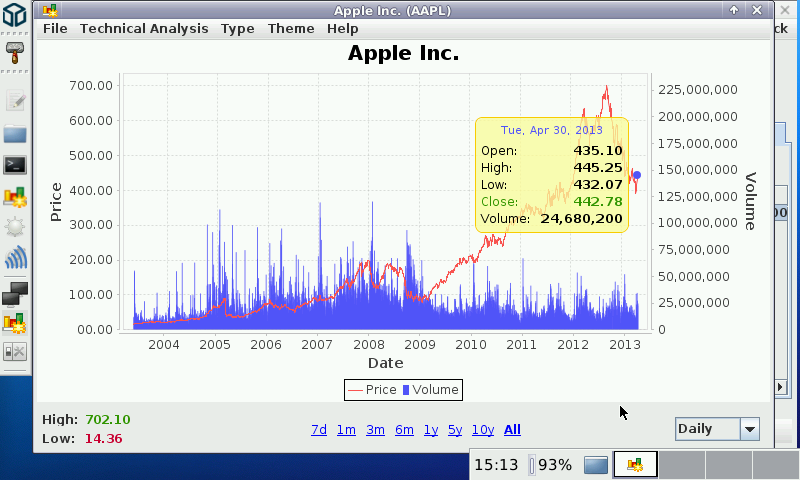Viewport: 800px width, 480px height.
Task: Open the wireless signal icon in sidebar
Action: point(16,257)
